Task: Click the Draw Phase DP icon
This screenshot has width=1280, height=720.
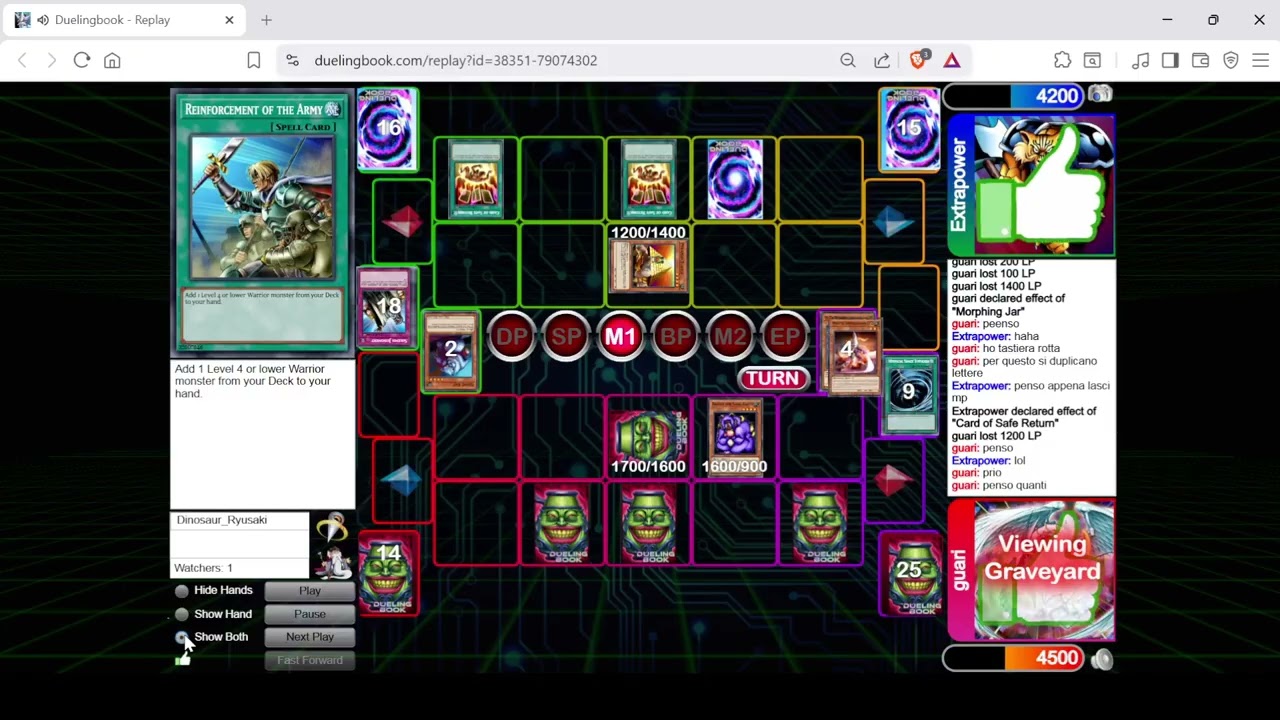Action: click(x=512, y=337)
